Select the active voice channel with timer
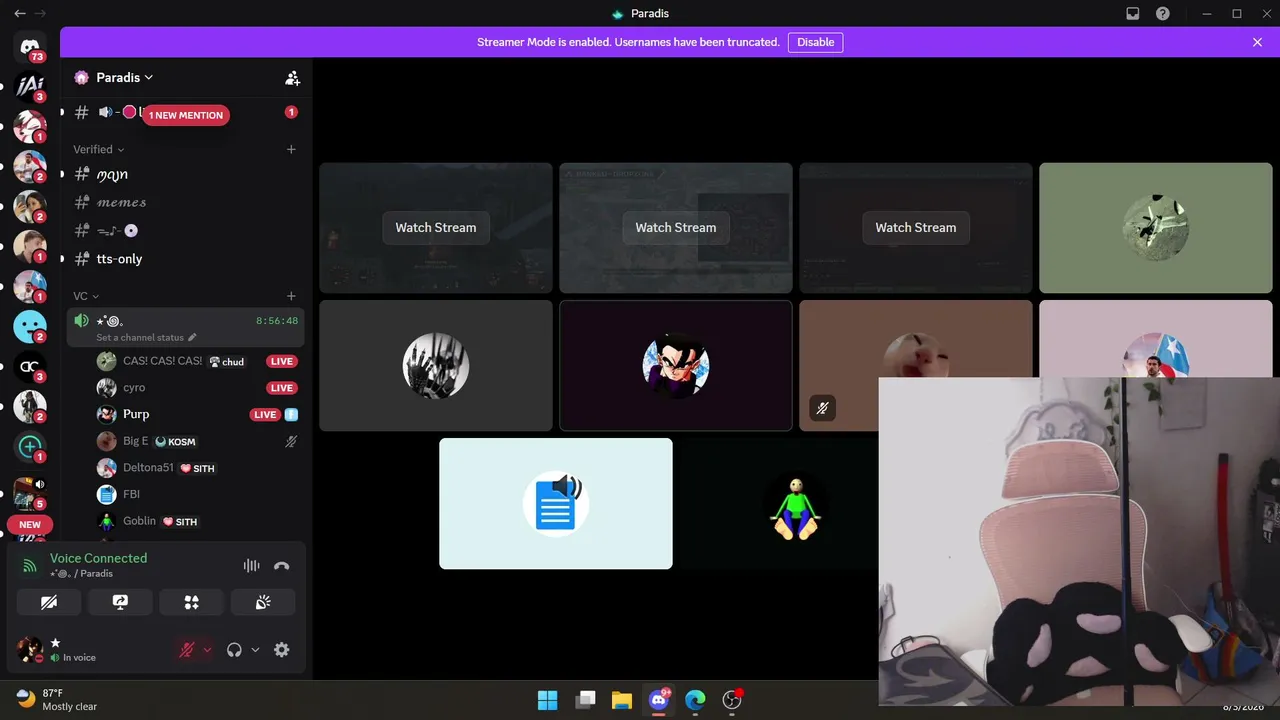The height and width of the screenshot is (720, 1280). point(185,327)
